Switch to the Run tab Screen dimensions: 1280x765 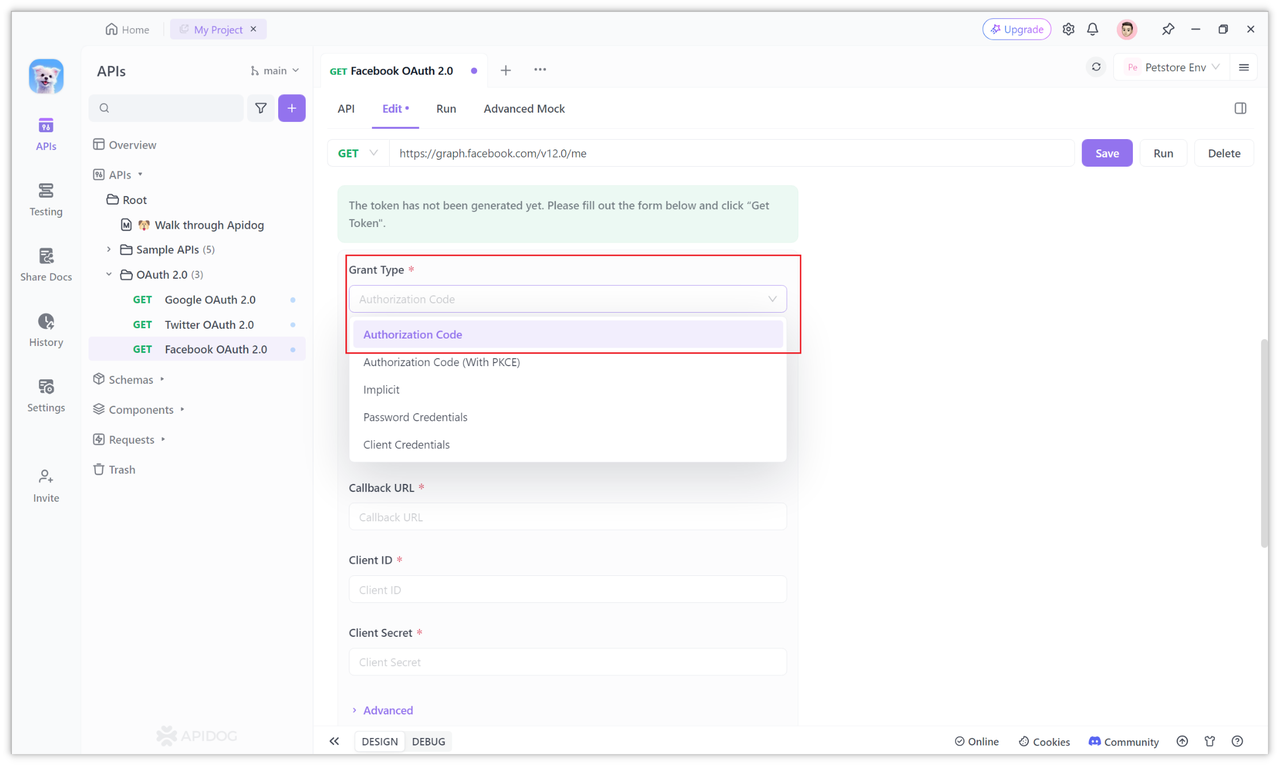coord(446,108)
